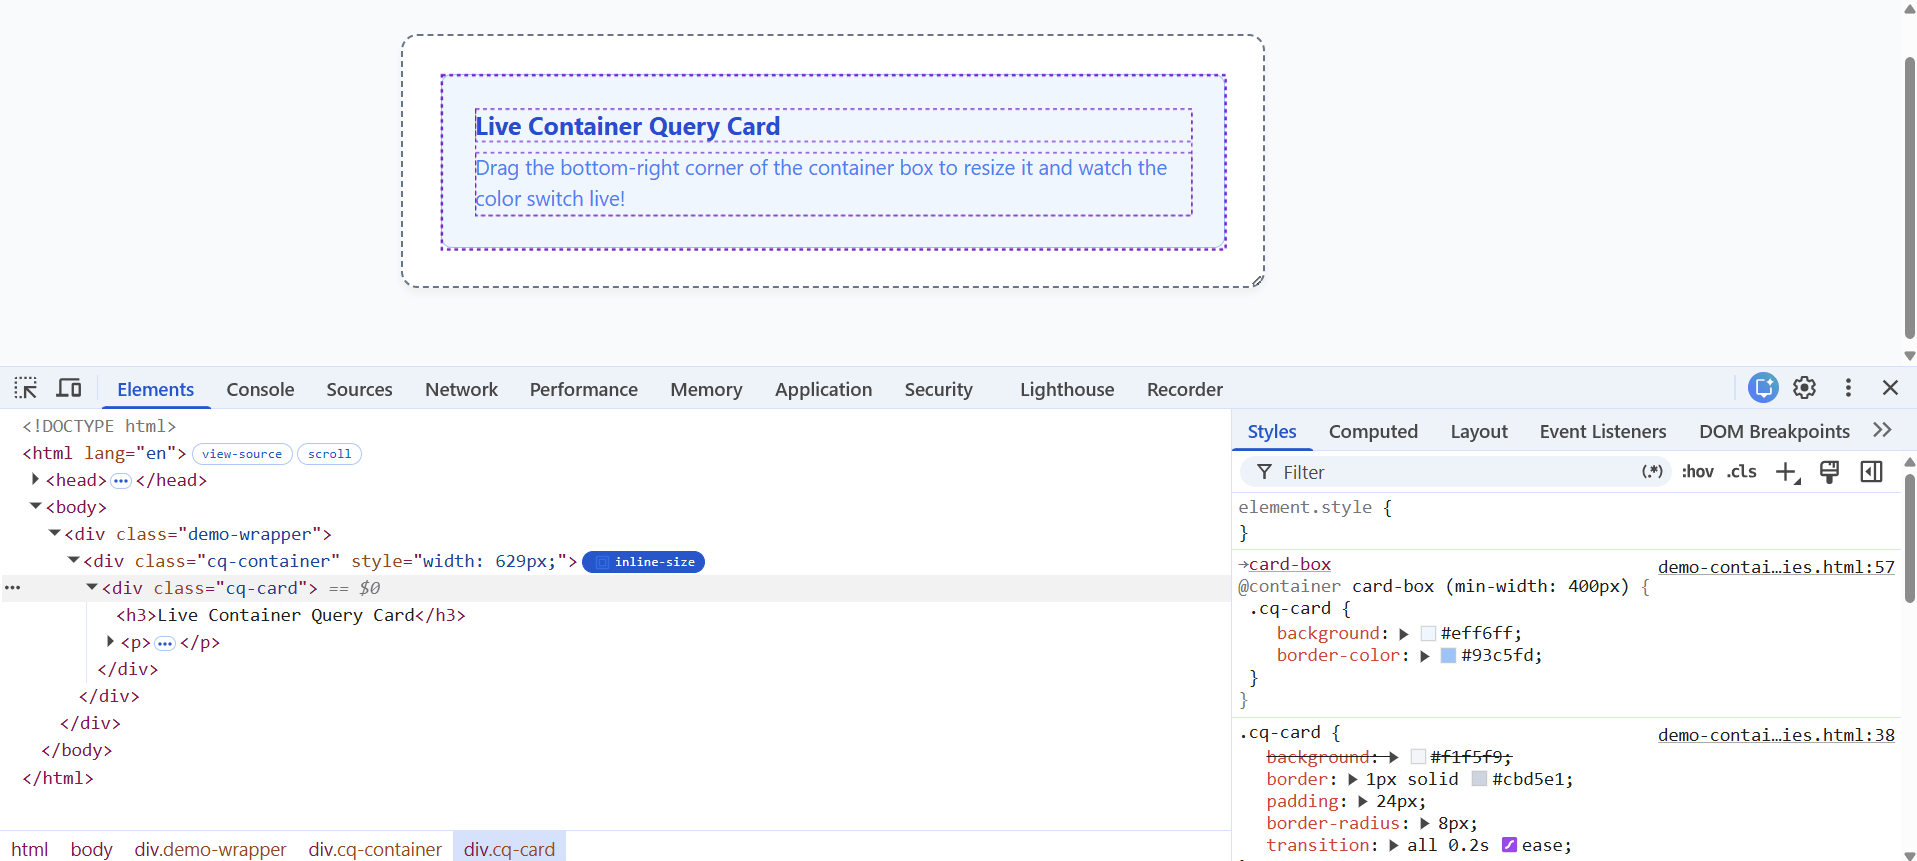Toggle the device toolbar icon
The image size is (1917, 861).
(69, 388)
